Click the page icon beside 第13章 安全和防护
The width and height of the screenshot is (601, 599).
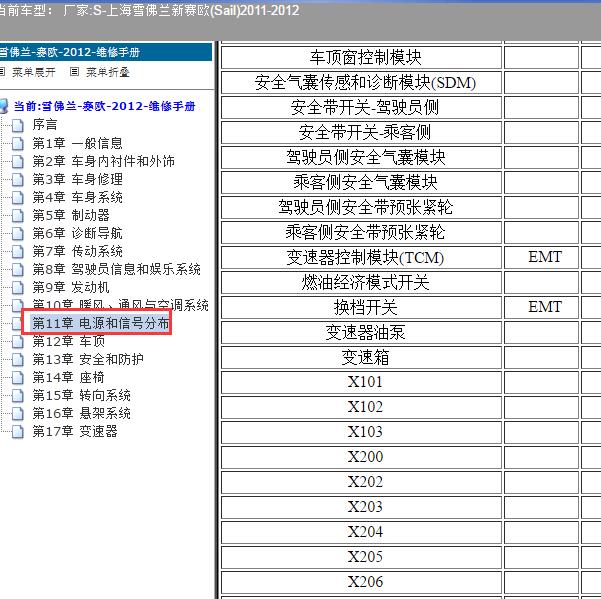pos(18,359)
